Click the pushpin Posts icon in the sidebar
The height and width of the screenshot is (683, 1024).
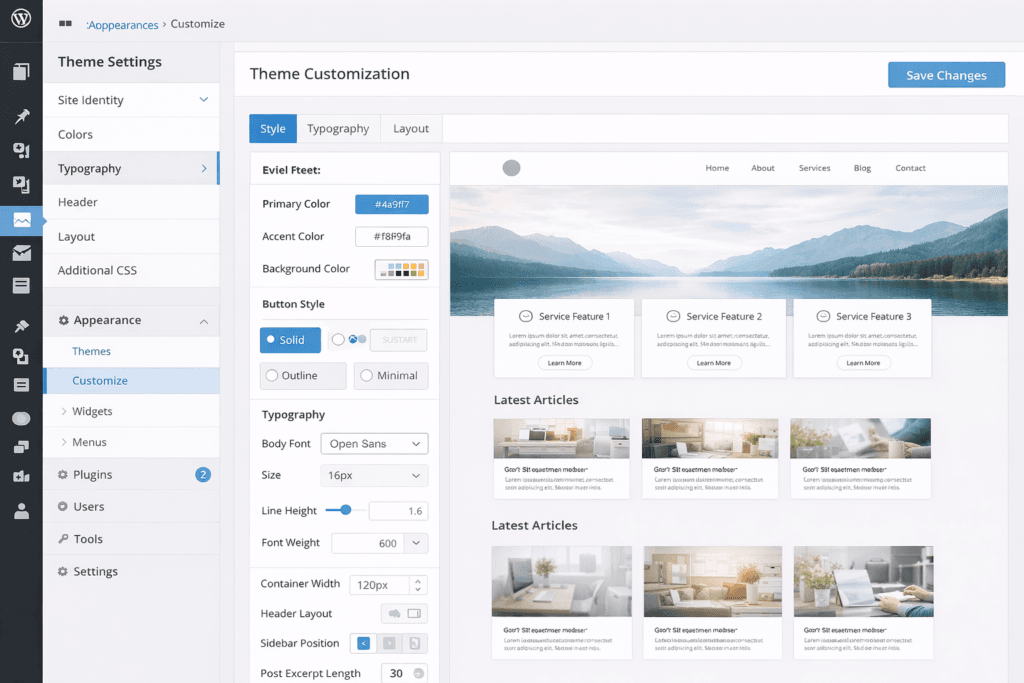(x=21, y=116)
